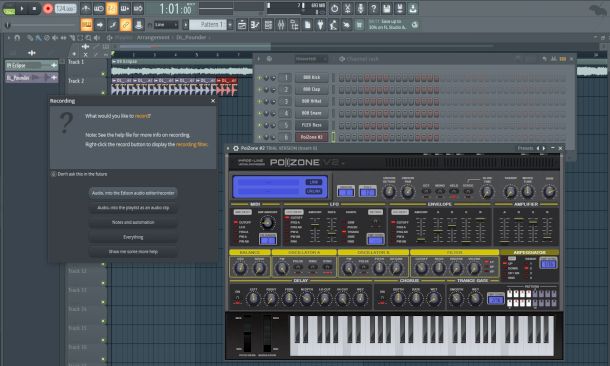Click the PoiZone Chorus On switch
Screen dimensions: 610x366
[382, 298]
